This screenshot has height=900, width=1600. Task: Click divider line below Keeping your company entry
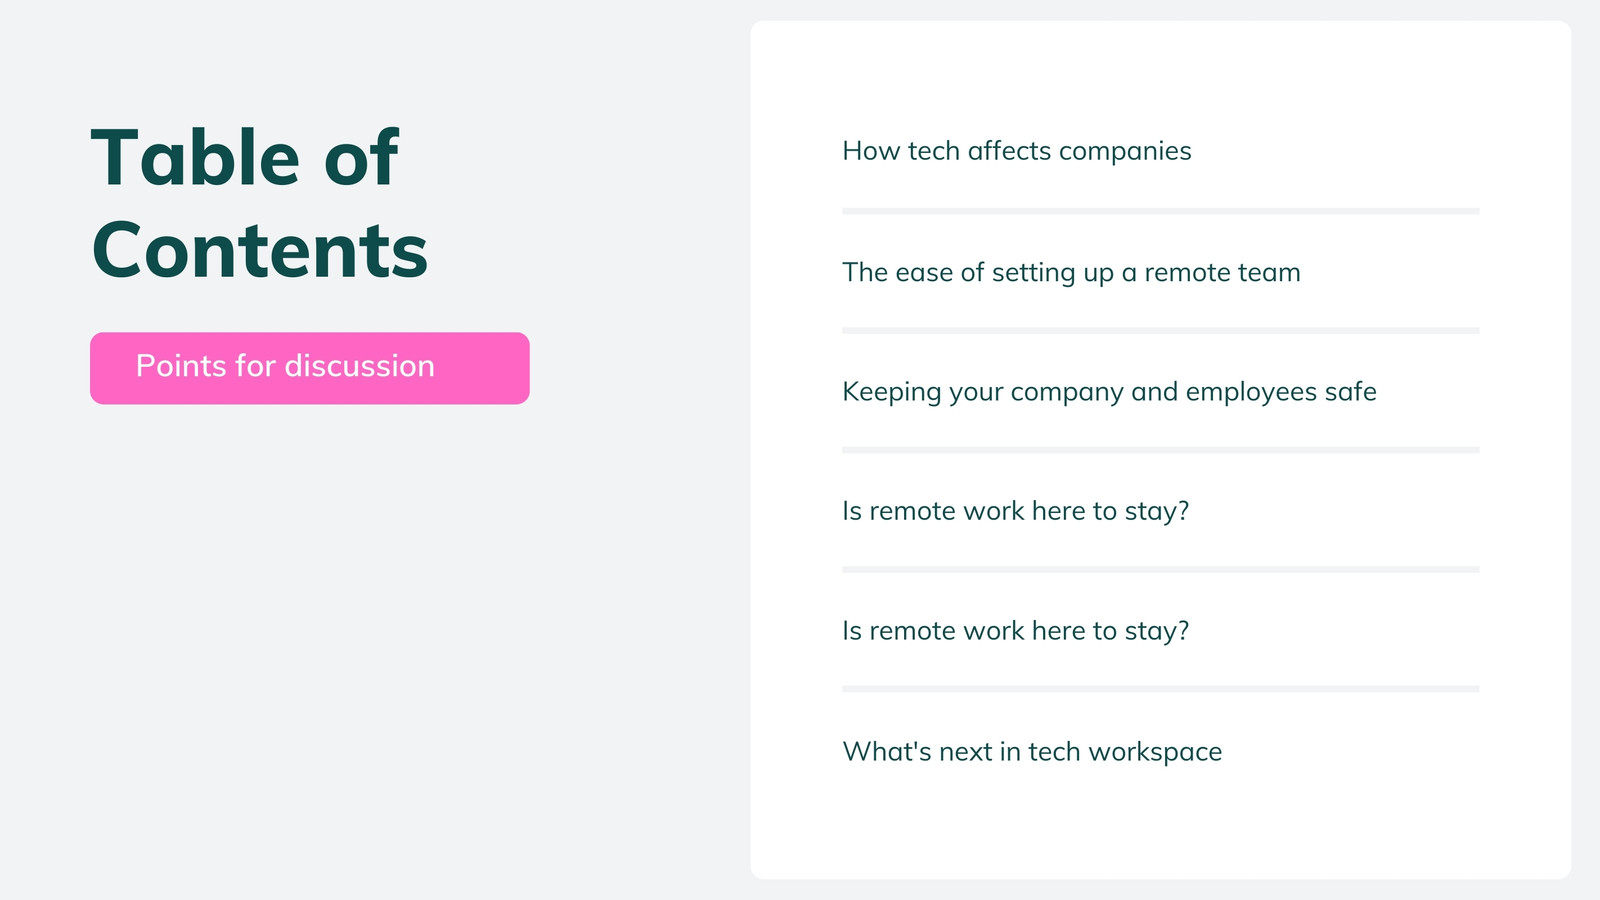1161,450
